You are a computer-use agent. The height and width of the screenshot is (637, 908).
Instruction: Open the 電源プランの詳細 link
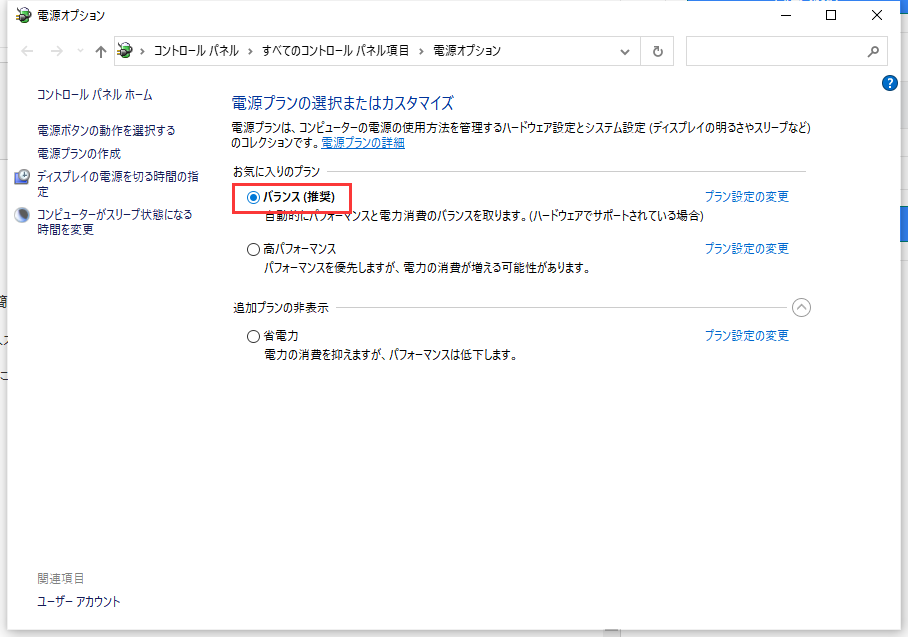click(x=363, y=143)
